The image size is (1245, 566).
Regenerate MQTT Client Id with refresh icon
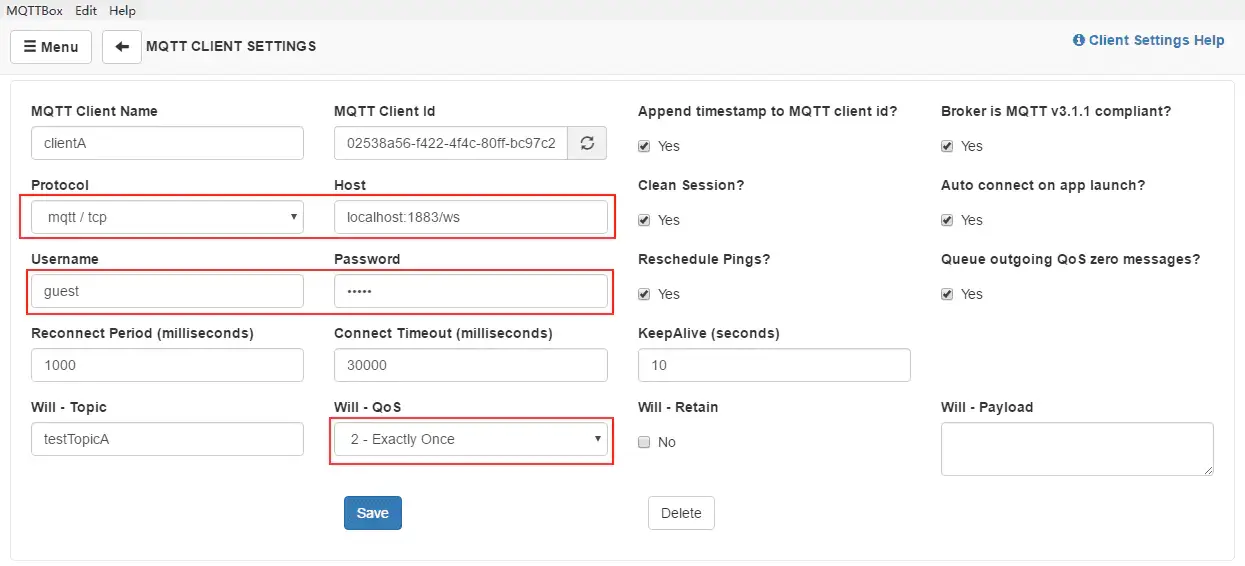coord(587,143)
